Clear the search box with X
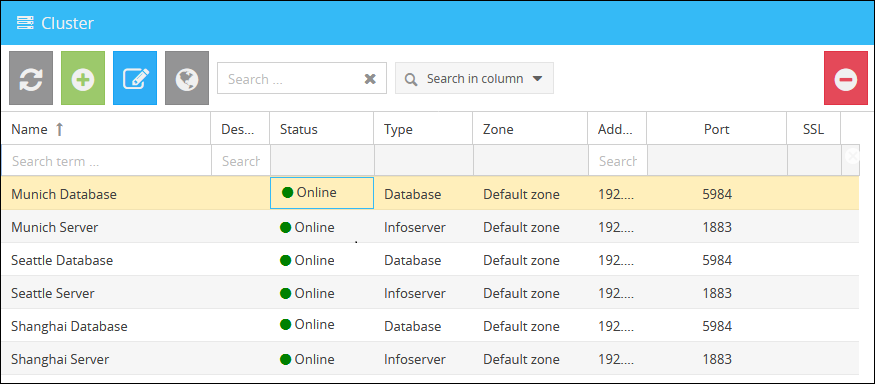 click(x=370, y=79)
